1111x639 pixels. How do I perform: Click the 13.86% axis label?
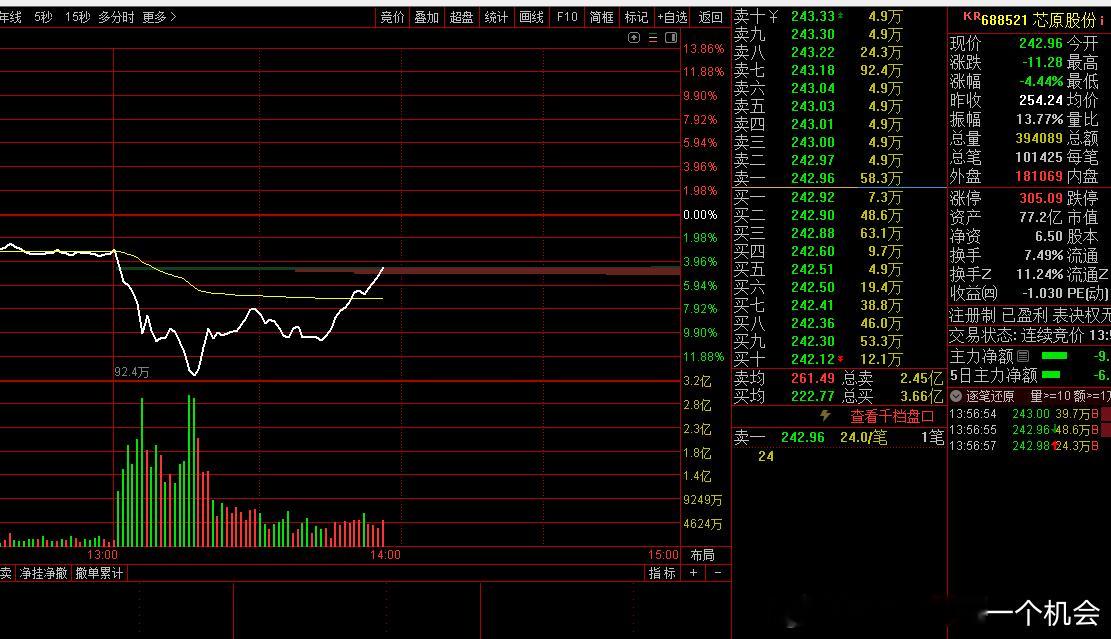pyautogui.click(x=703, y=49)
